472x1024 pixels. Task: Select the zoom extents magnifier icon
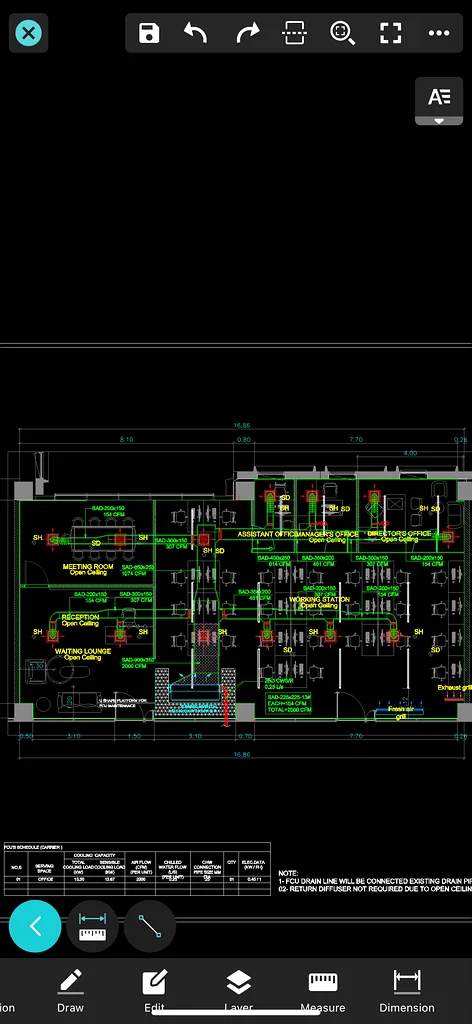(x=342, y=33)
